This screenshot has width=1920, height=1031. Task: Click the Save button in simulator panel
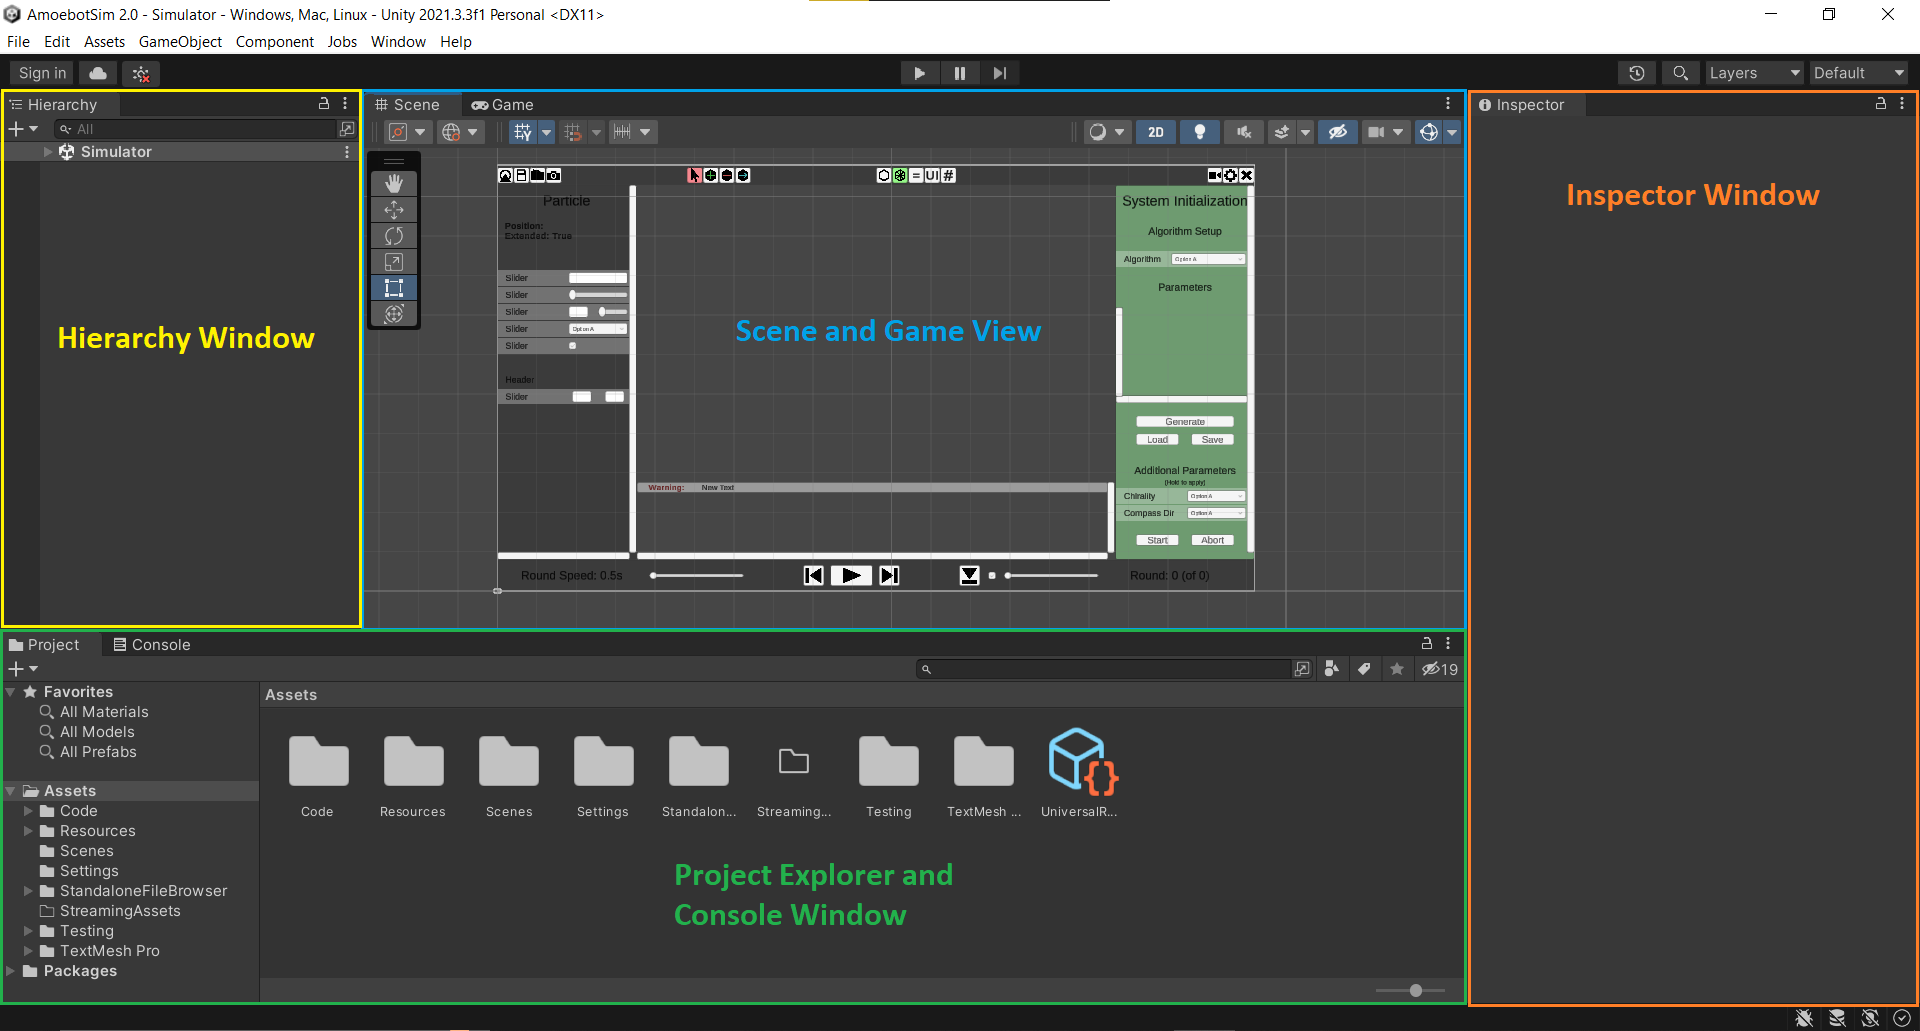pos(1213,440)
